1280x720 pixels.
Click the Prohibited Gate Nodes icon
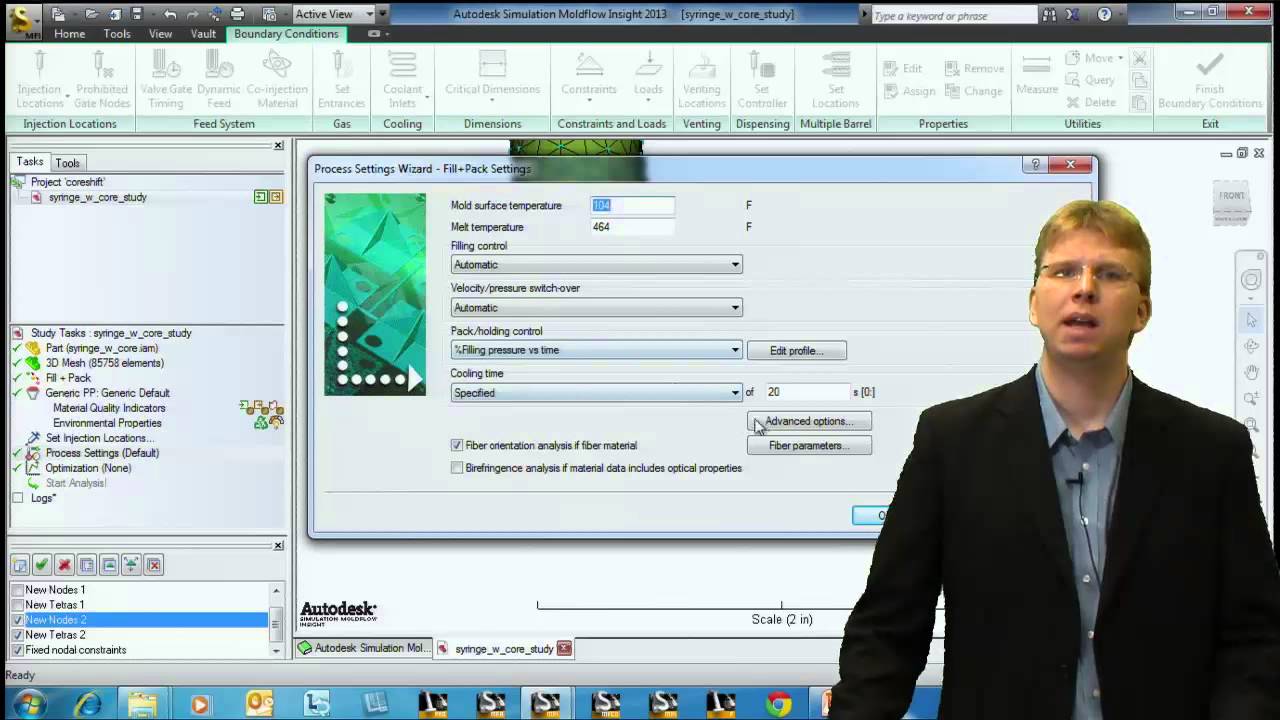click(102, 66)
